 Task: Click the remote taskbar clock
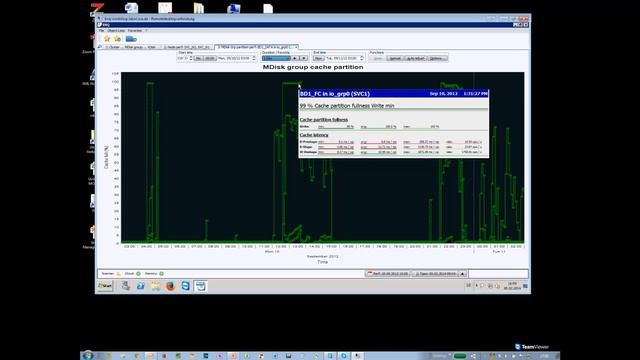tap(512, 286)
